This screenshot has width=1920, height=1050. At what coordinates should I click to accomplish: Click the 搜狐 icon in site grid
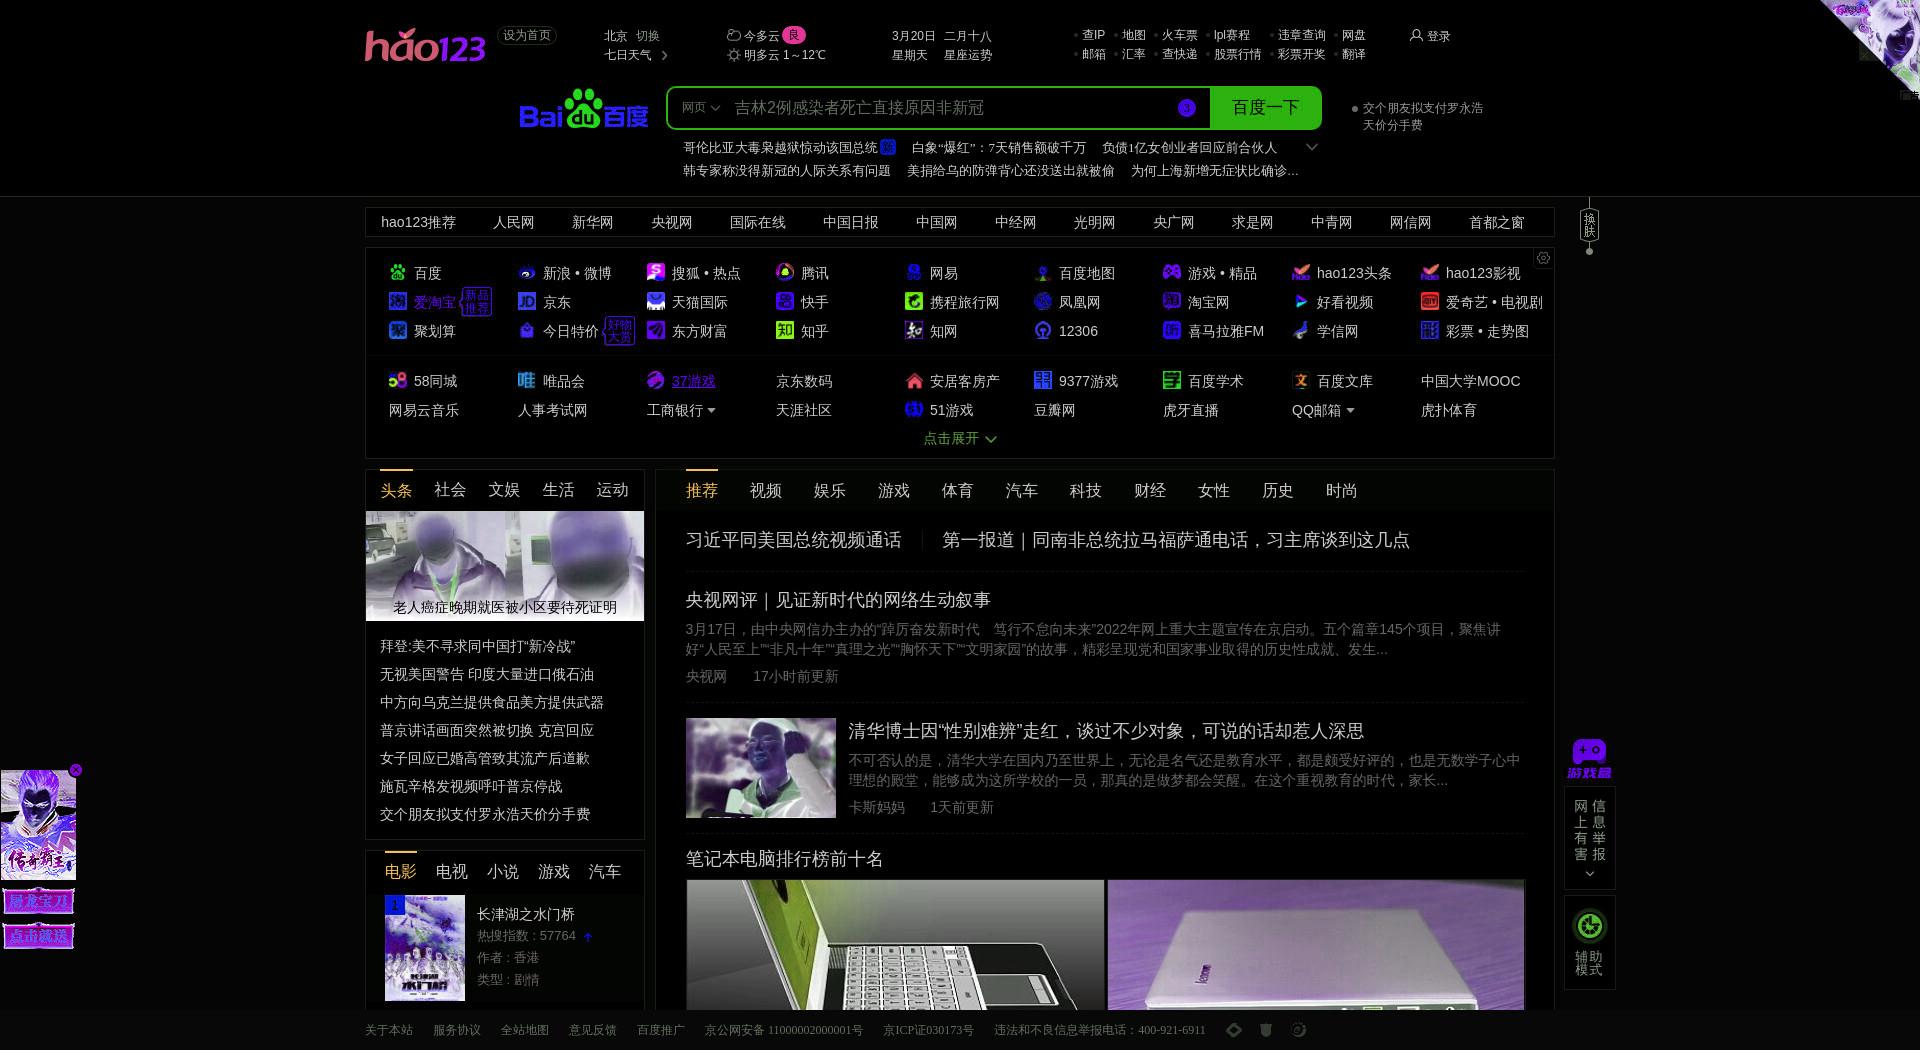[655, 272]
